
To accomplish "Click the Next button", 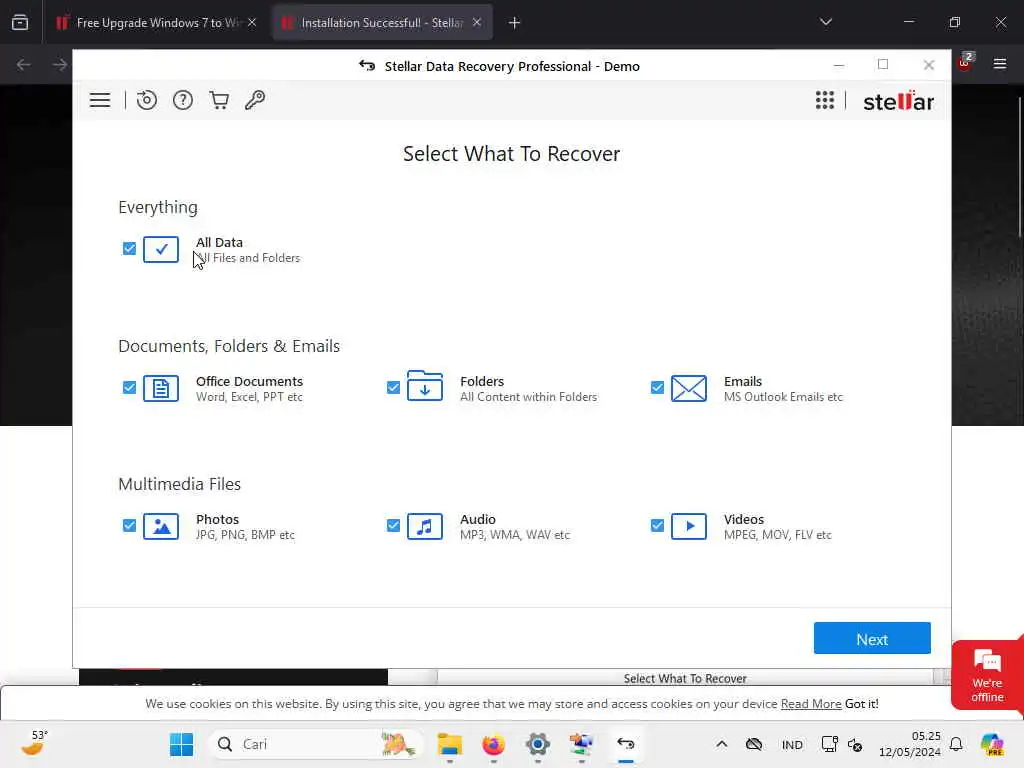I will pos(872,638).
